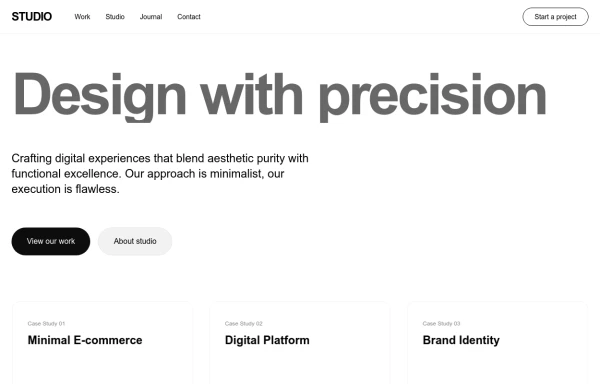Click the phrase Crafting digital experiences

click(81, 158)
